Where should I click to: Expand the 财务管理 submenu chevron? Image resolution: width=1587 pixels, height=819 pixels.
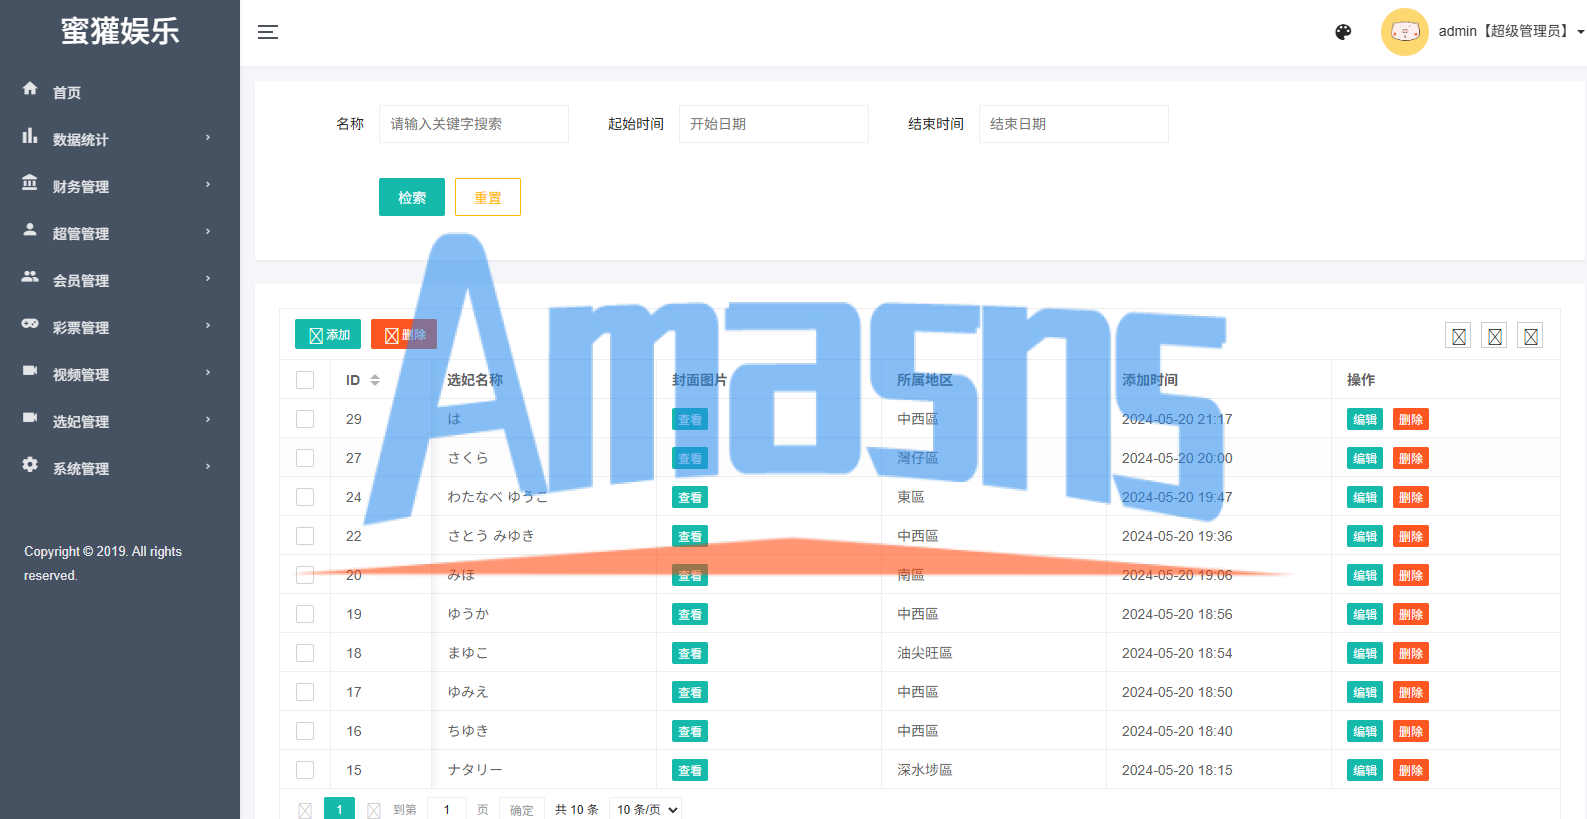tap(208, 185)
